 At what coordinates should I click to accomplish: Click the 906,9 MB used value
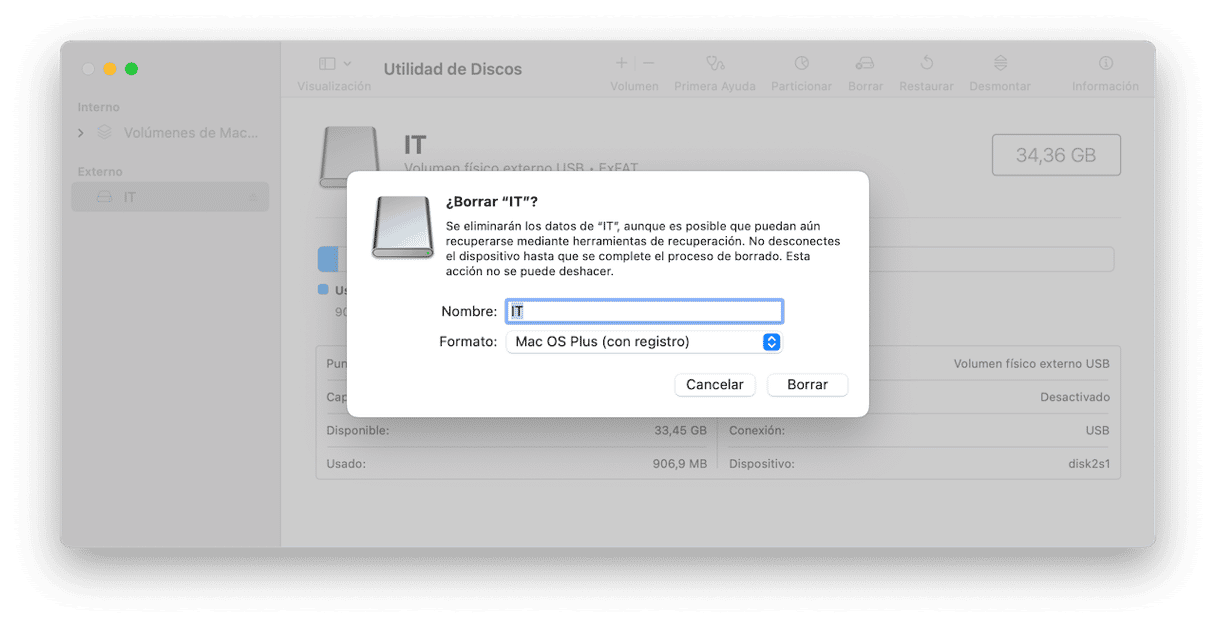(x=680, y=464)
